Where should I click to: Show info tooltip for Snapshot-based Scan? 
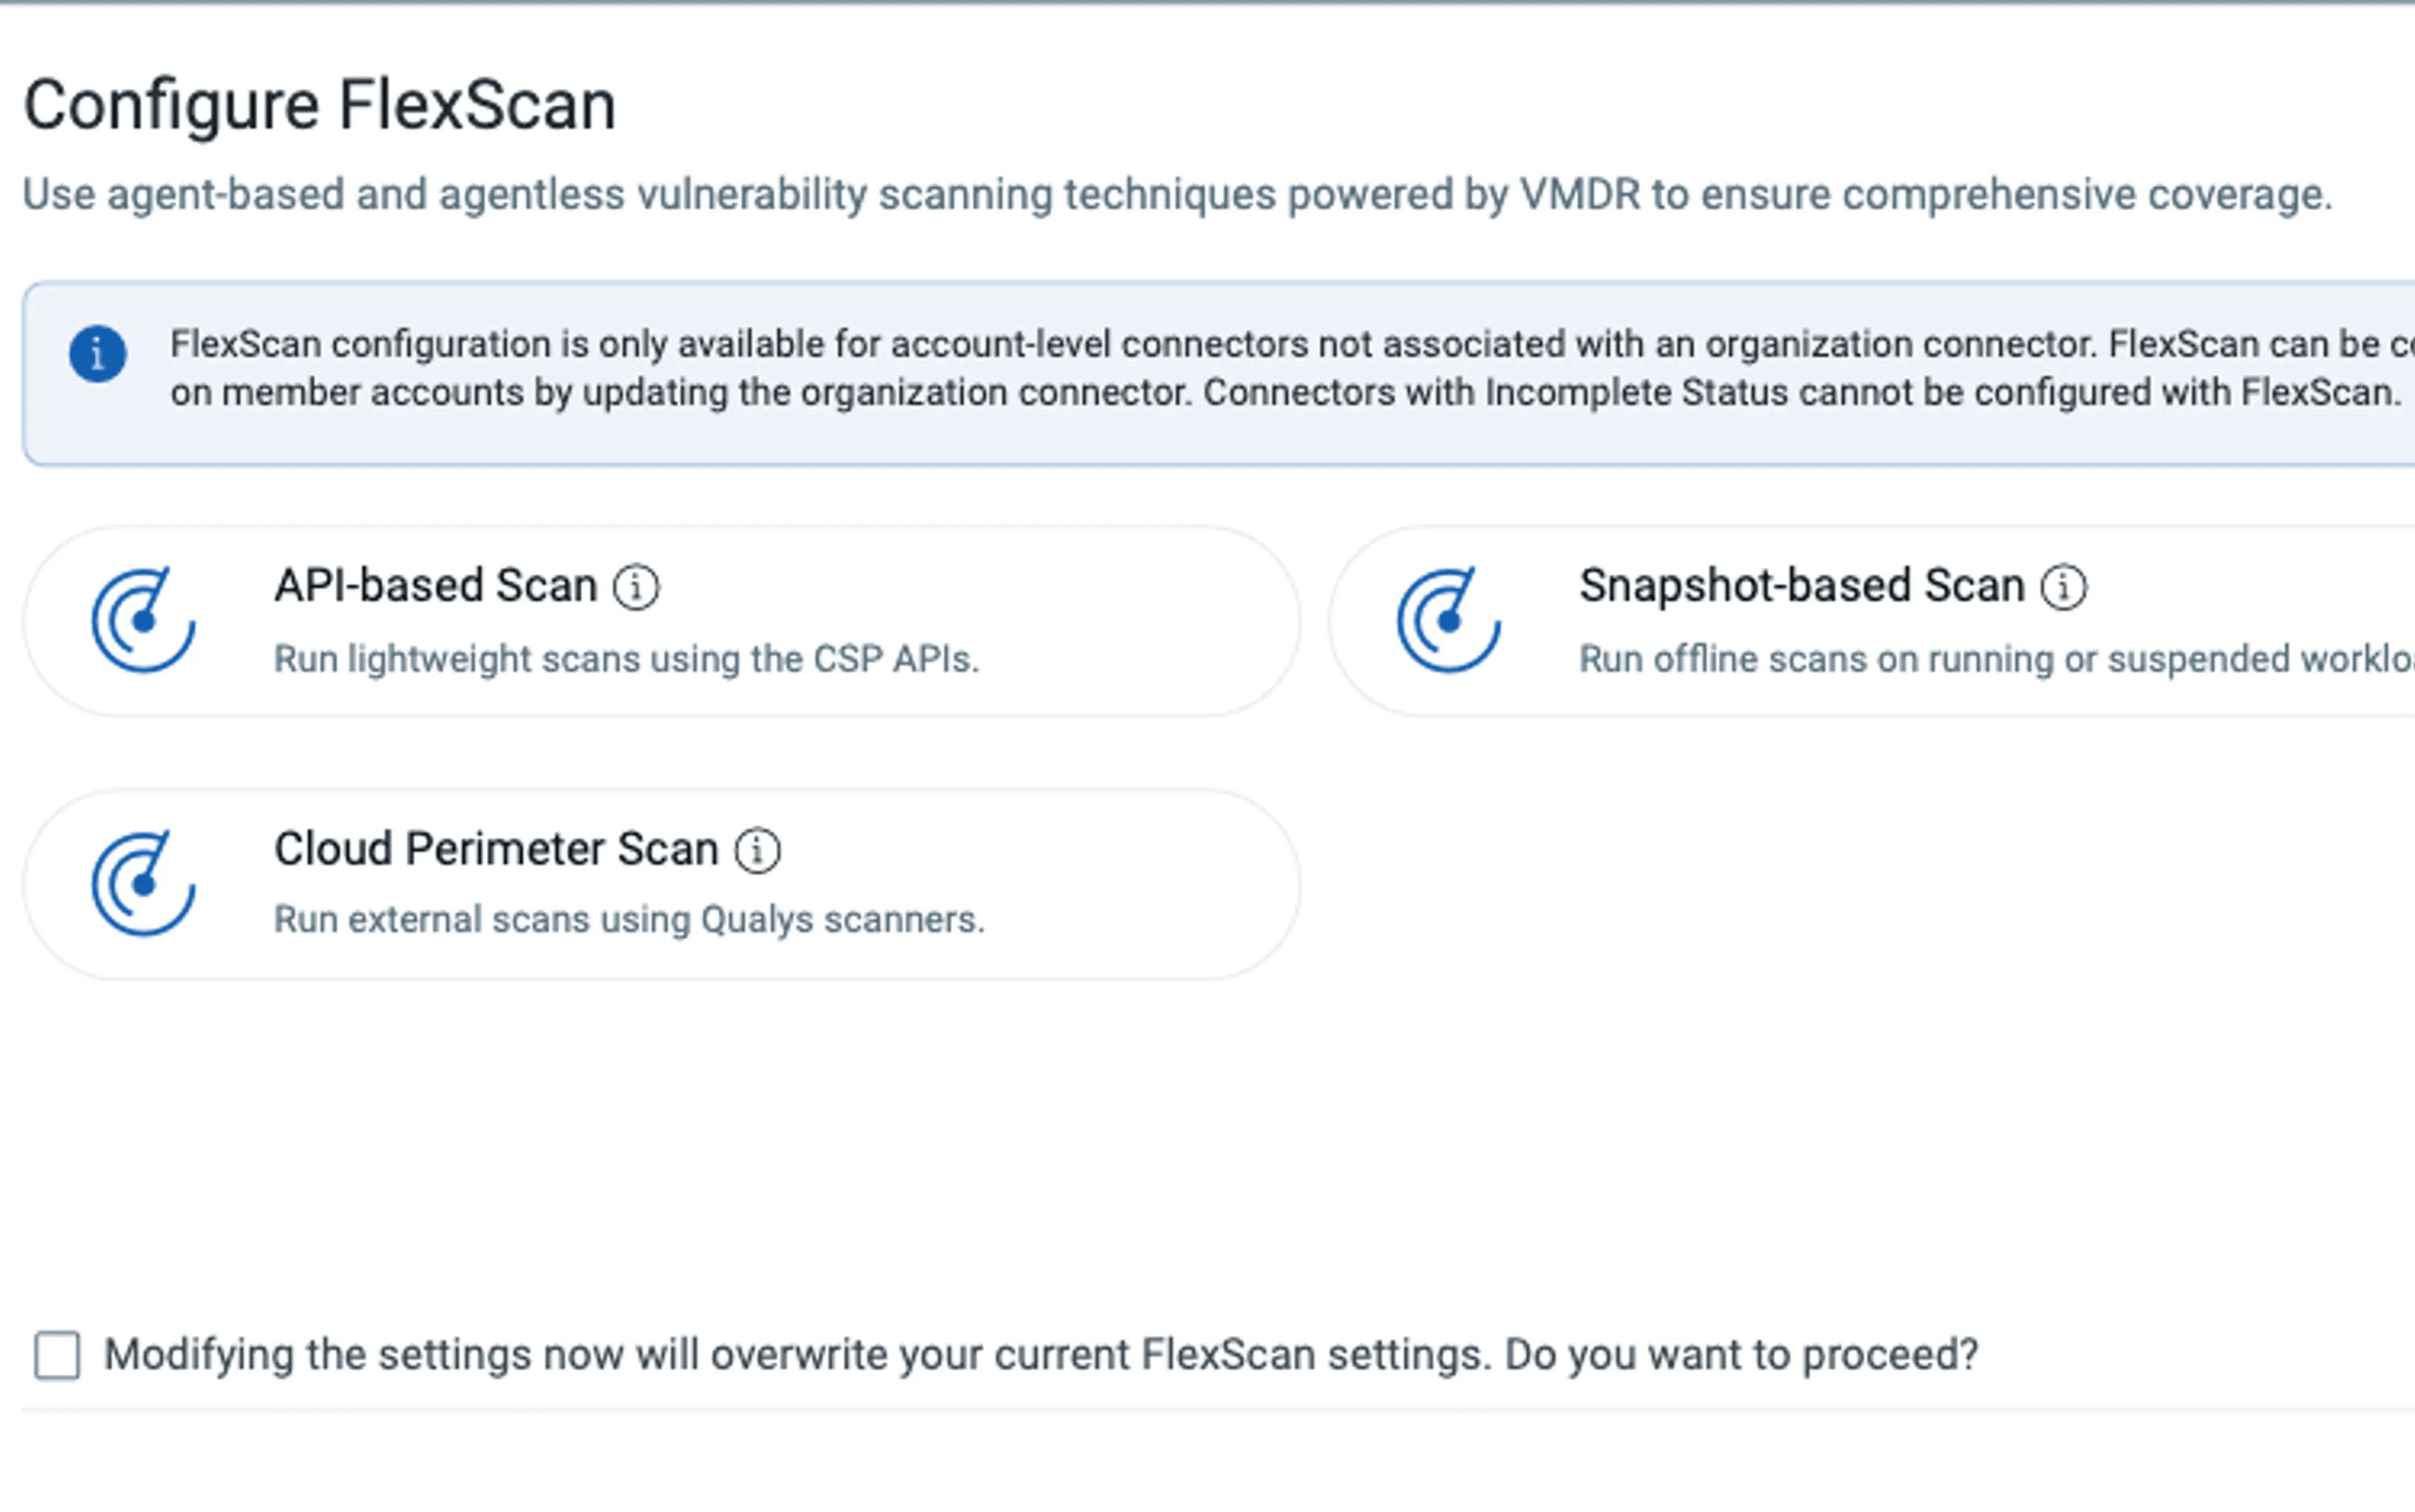pyautogui.click(x=2063, y=587)
